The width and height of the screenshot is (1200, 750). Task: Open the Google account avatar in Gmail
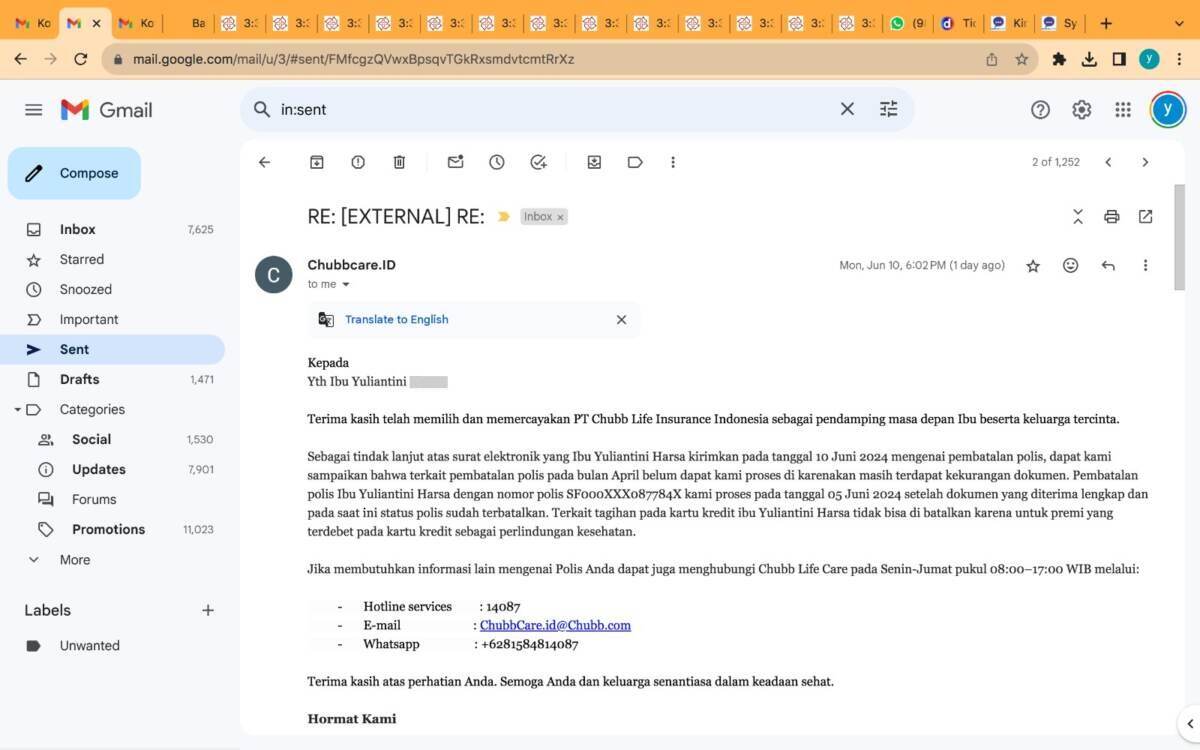(x=1167, y=110)
